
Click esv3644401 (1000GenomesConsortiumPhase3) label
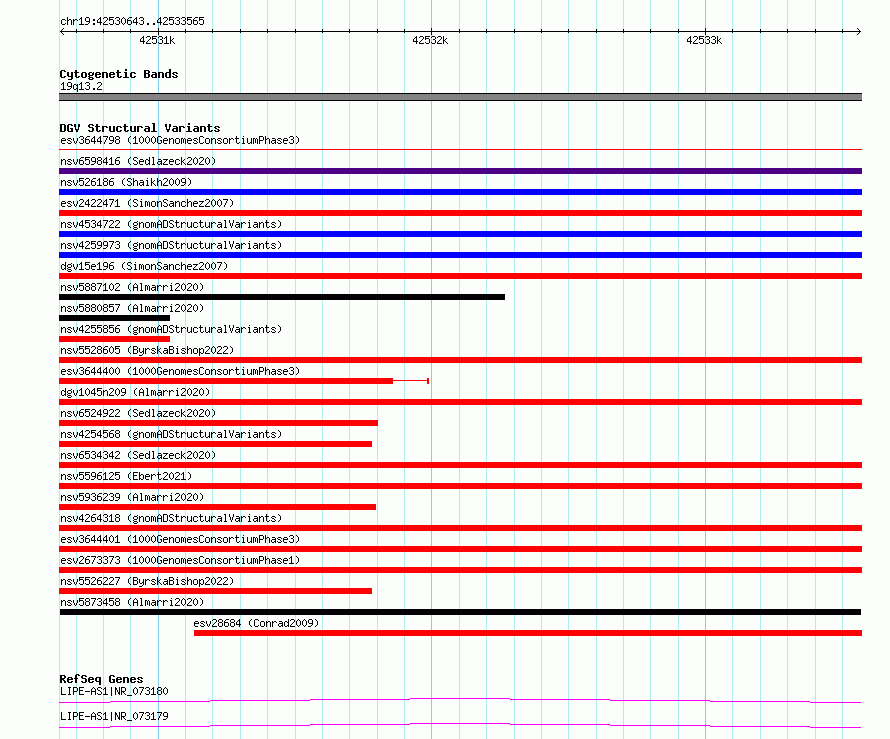[180, 539]
